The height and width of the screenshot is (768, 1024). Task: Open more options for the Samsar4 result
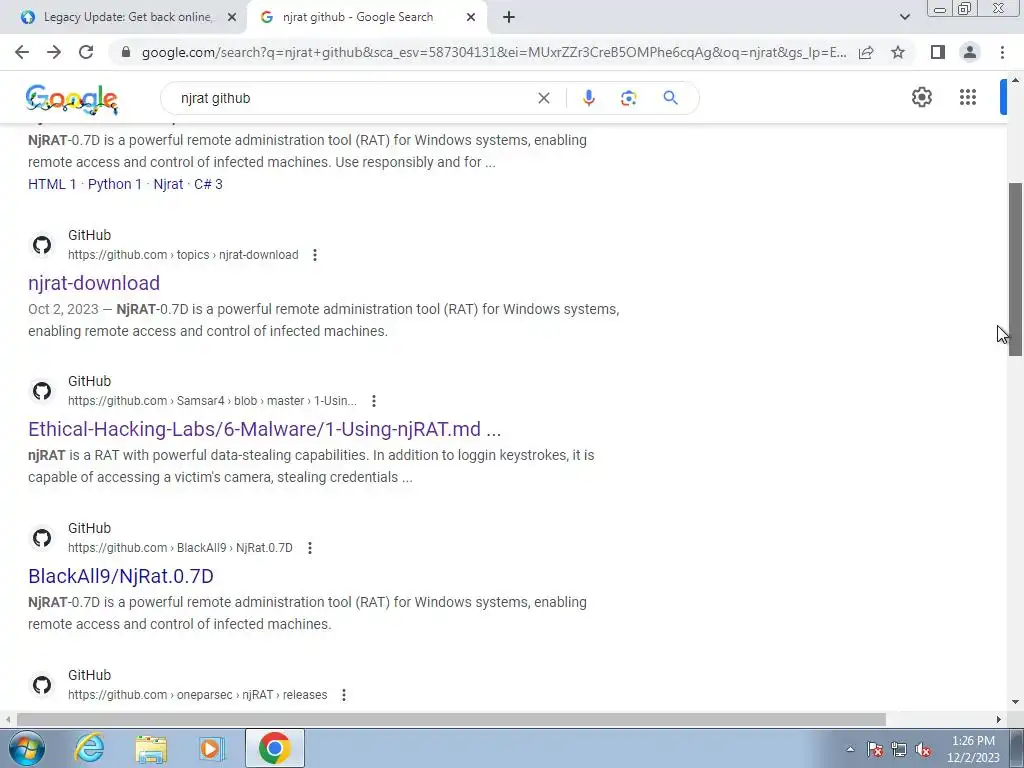[374, 401]
